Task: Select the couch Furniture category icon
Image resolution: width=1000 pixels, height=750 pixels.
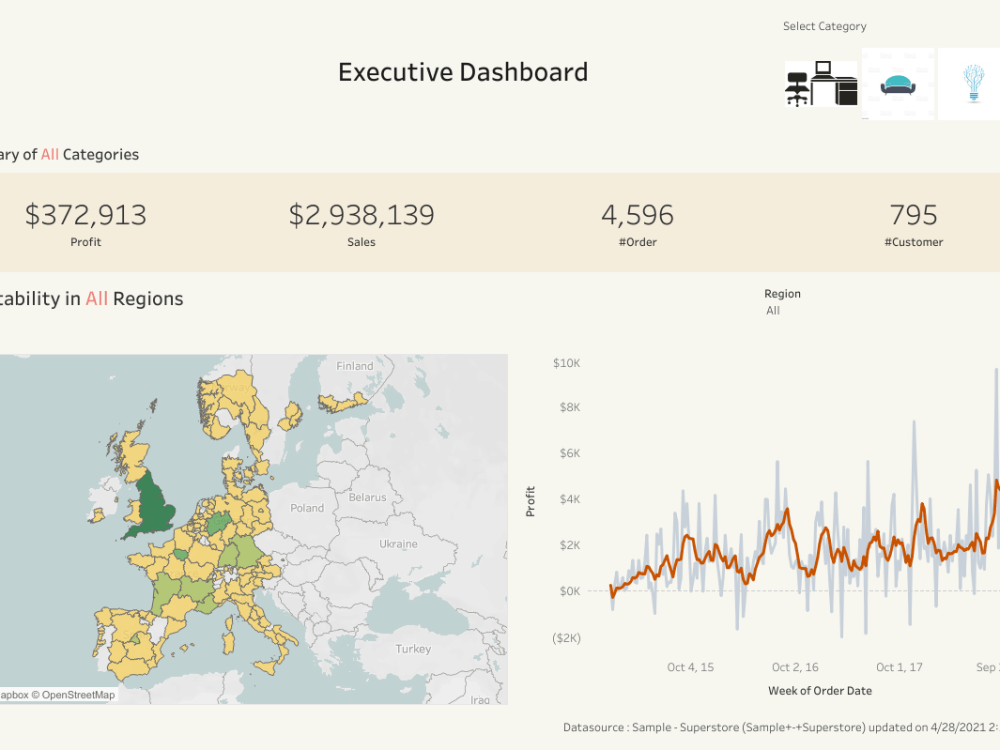Action: (897, 84)
